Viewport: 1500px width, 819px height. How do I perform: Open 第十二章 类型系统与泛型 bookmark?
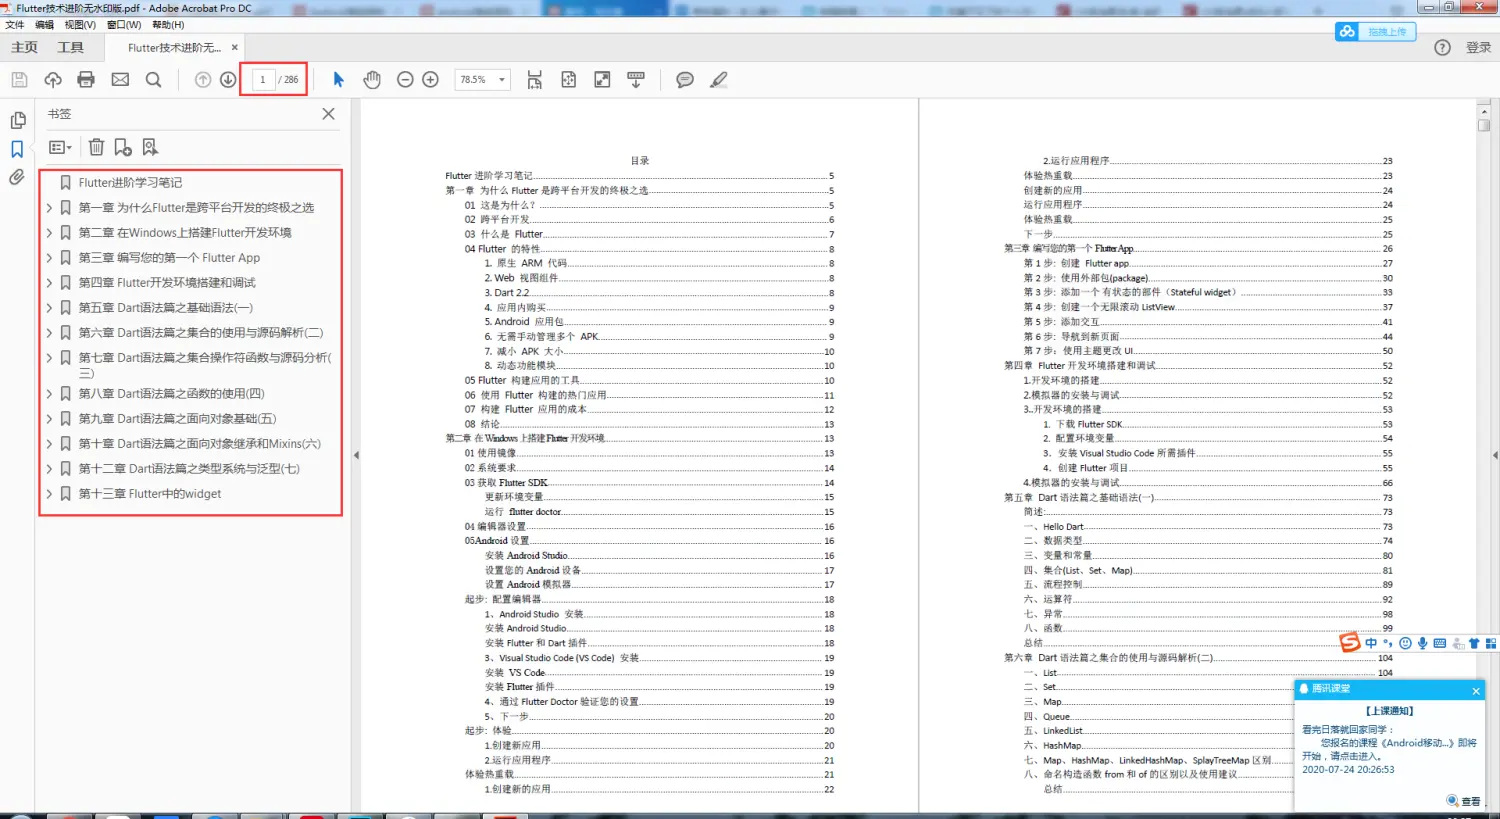[x=189, y=469]
